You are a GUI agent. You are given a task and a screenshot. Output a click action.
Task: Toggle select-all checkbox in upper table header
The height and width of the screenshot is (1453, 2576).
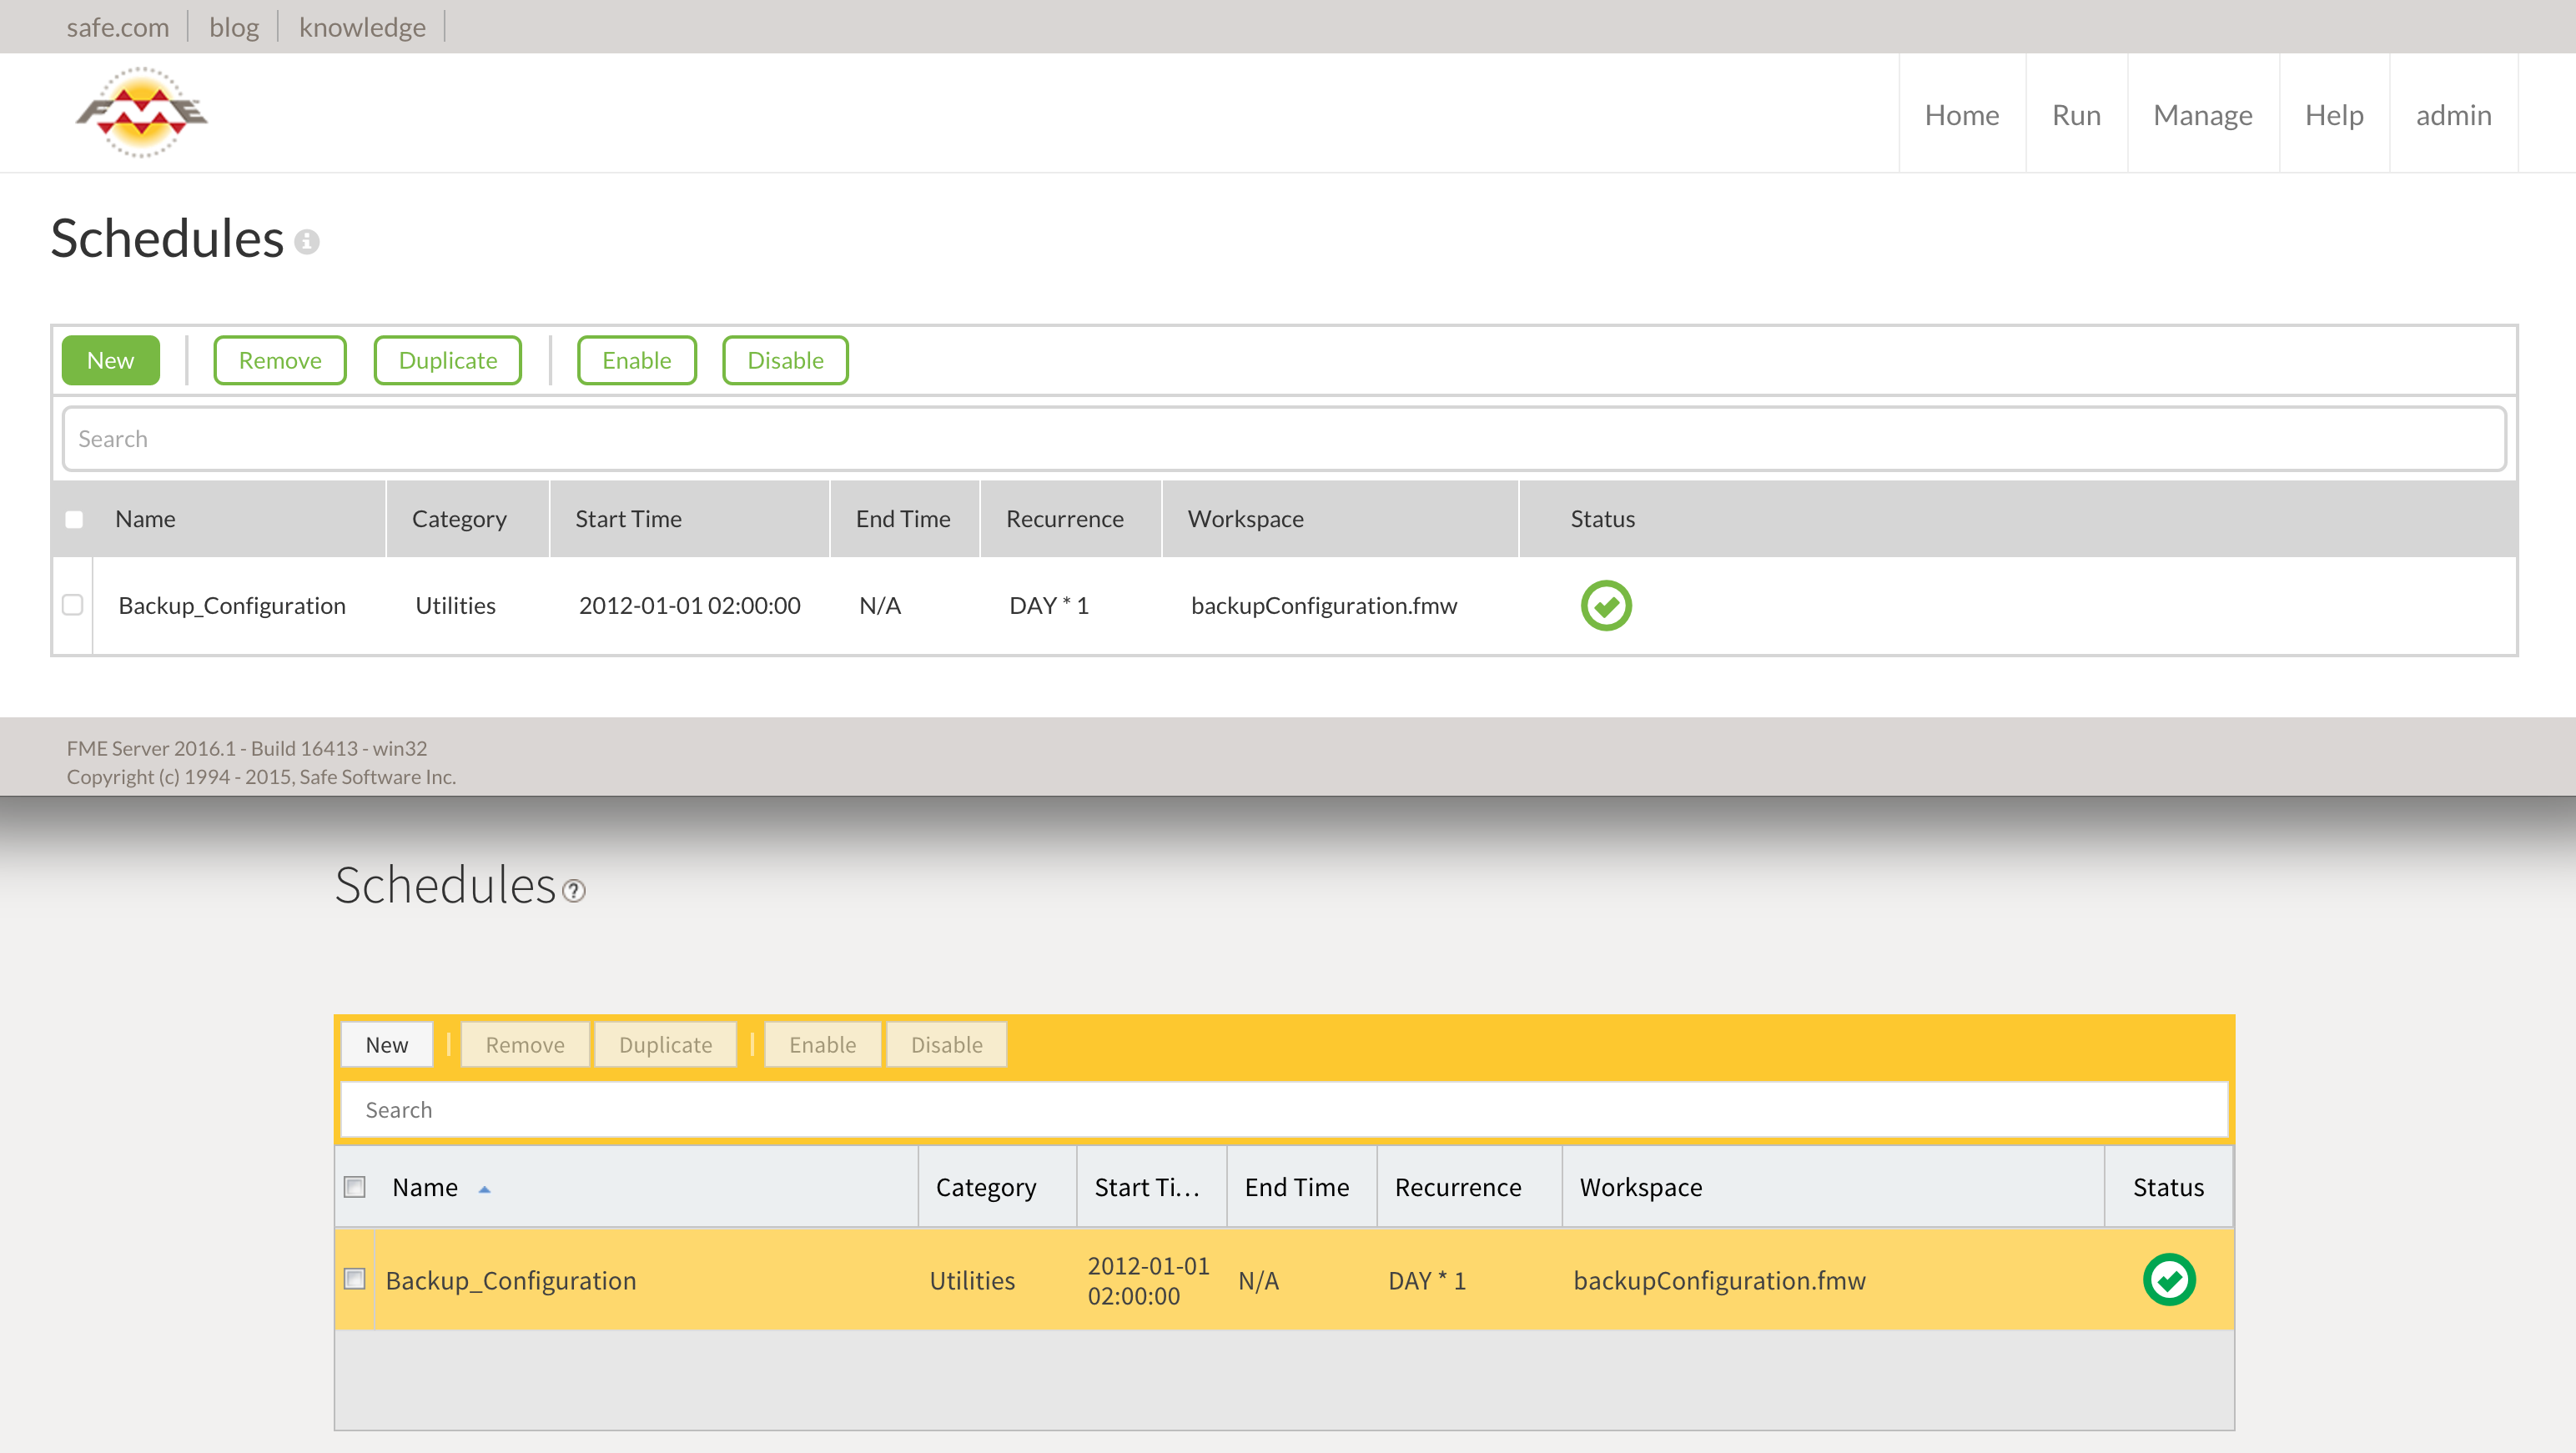coord(74,519)
